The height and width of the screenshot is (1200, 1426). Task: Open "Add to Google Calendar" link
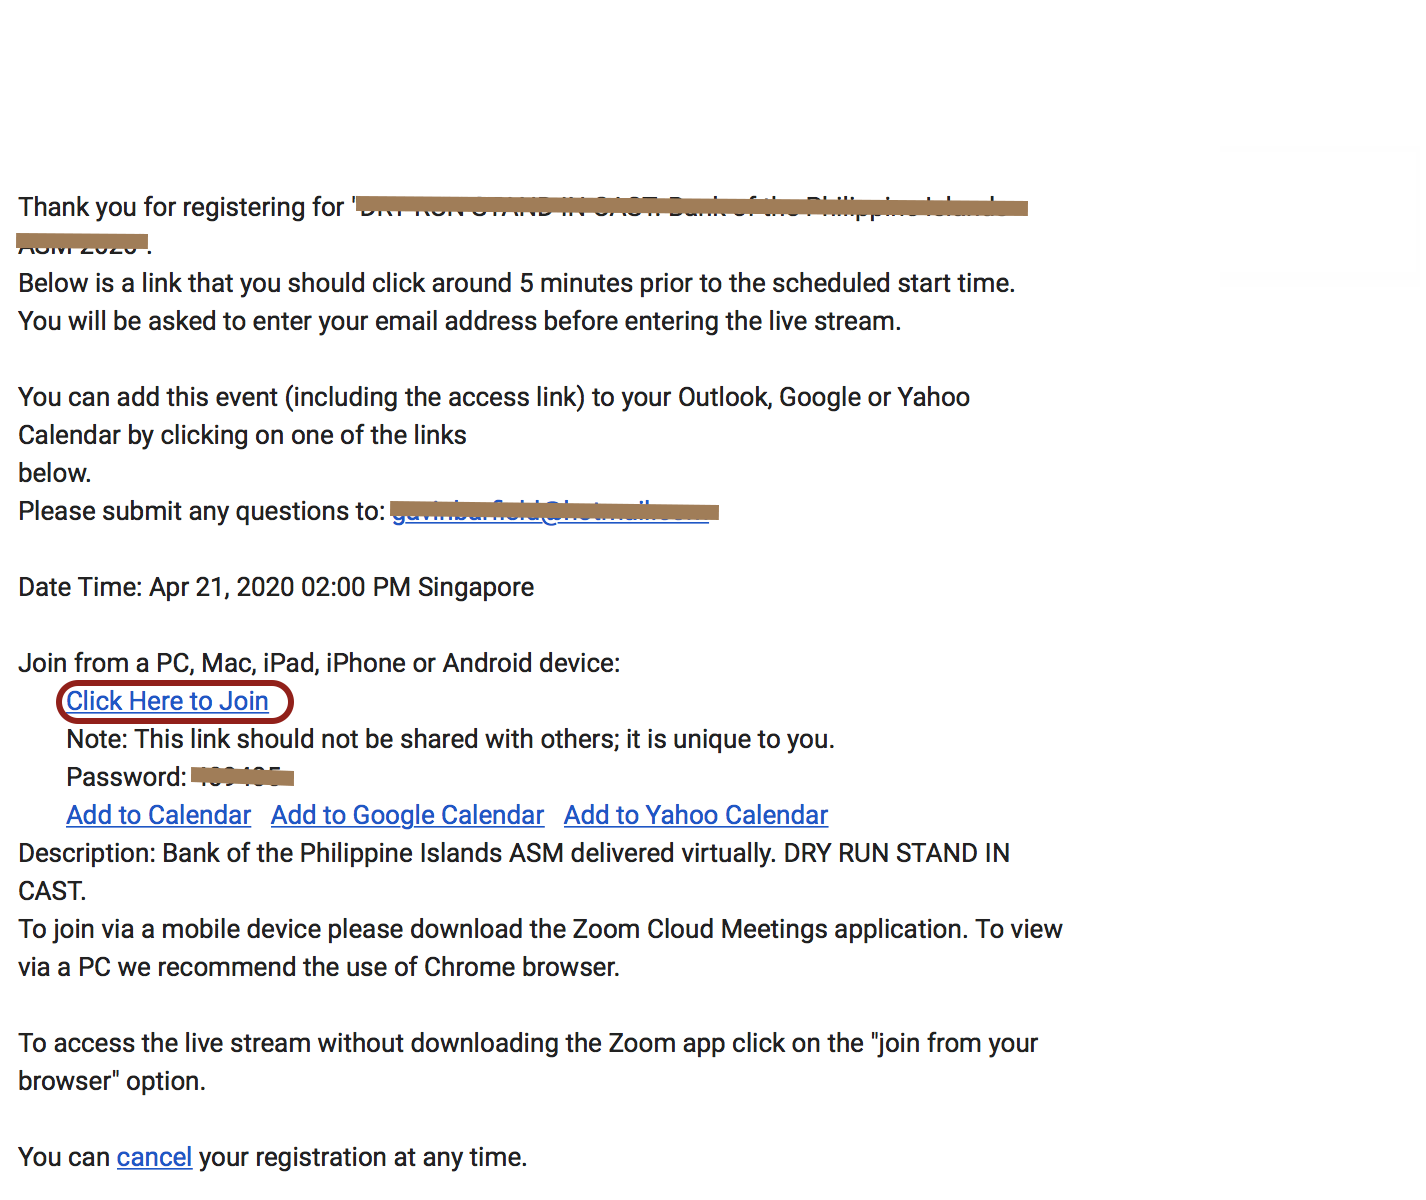[407, 815]
